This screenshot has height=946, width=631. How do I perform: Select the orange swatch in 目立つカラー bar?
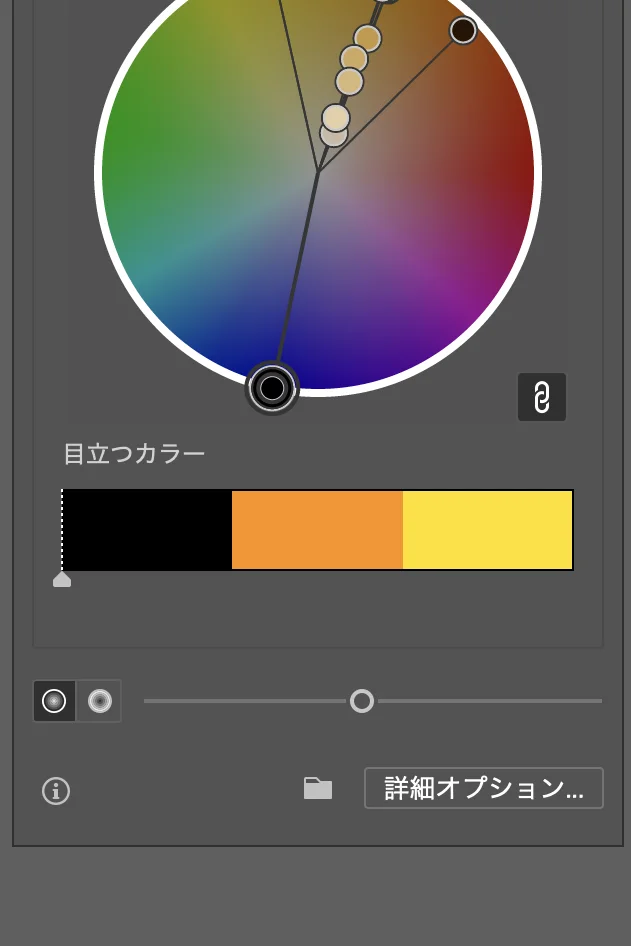317,530
